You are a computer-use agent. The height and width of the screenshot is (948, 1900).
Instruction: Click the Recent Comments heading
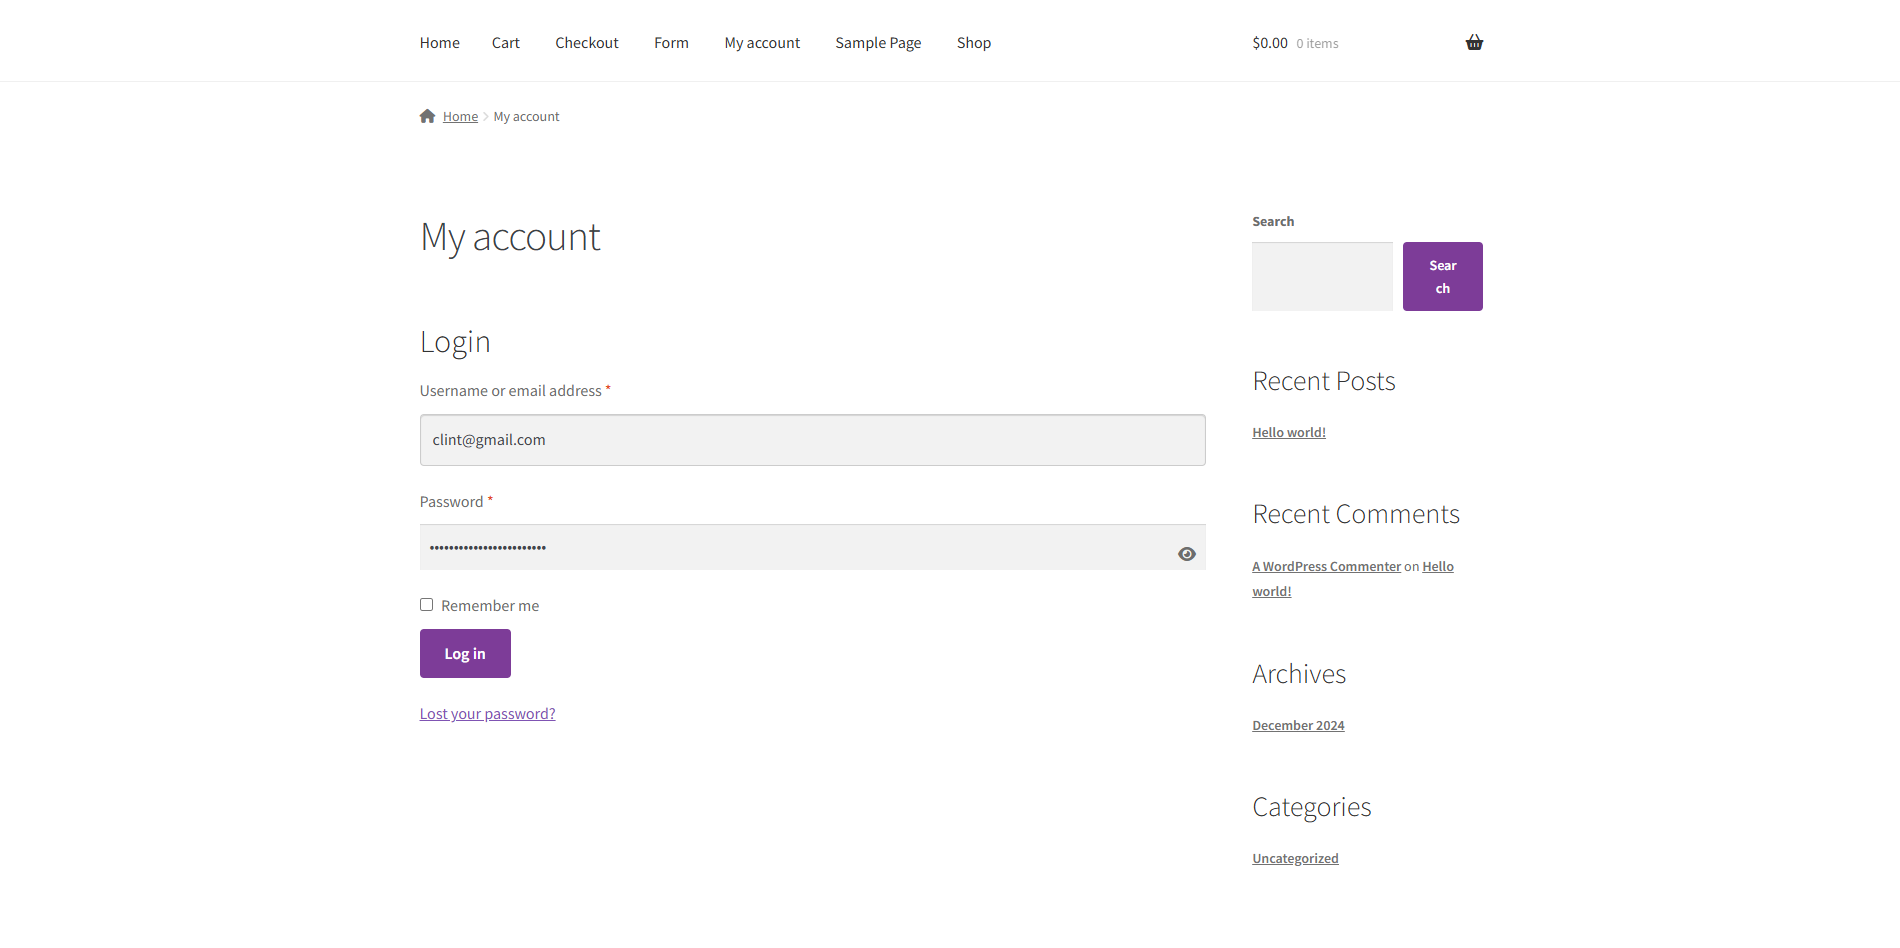point(1356,514)
